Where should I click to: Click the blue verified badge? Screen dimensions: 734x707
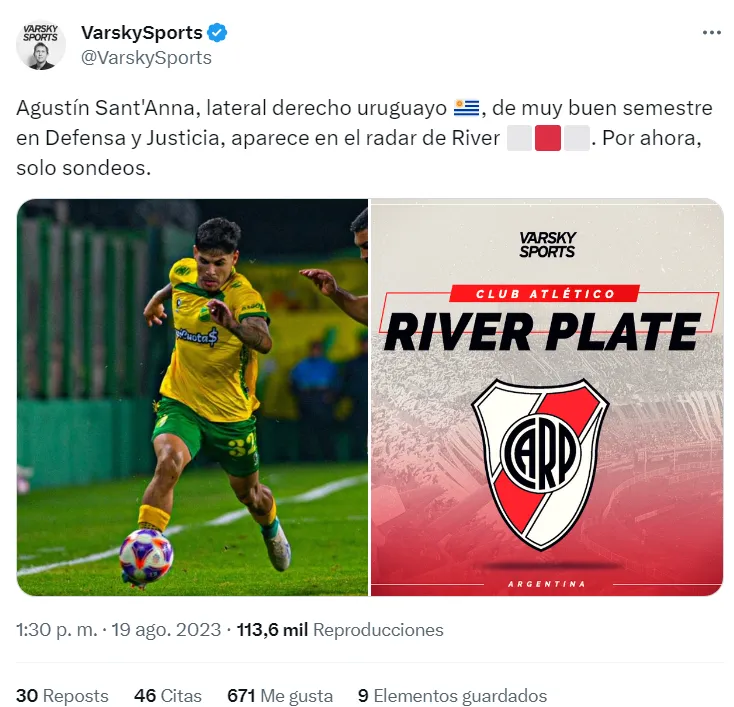click(217, 33)
